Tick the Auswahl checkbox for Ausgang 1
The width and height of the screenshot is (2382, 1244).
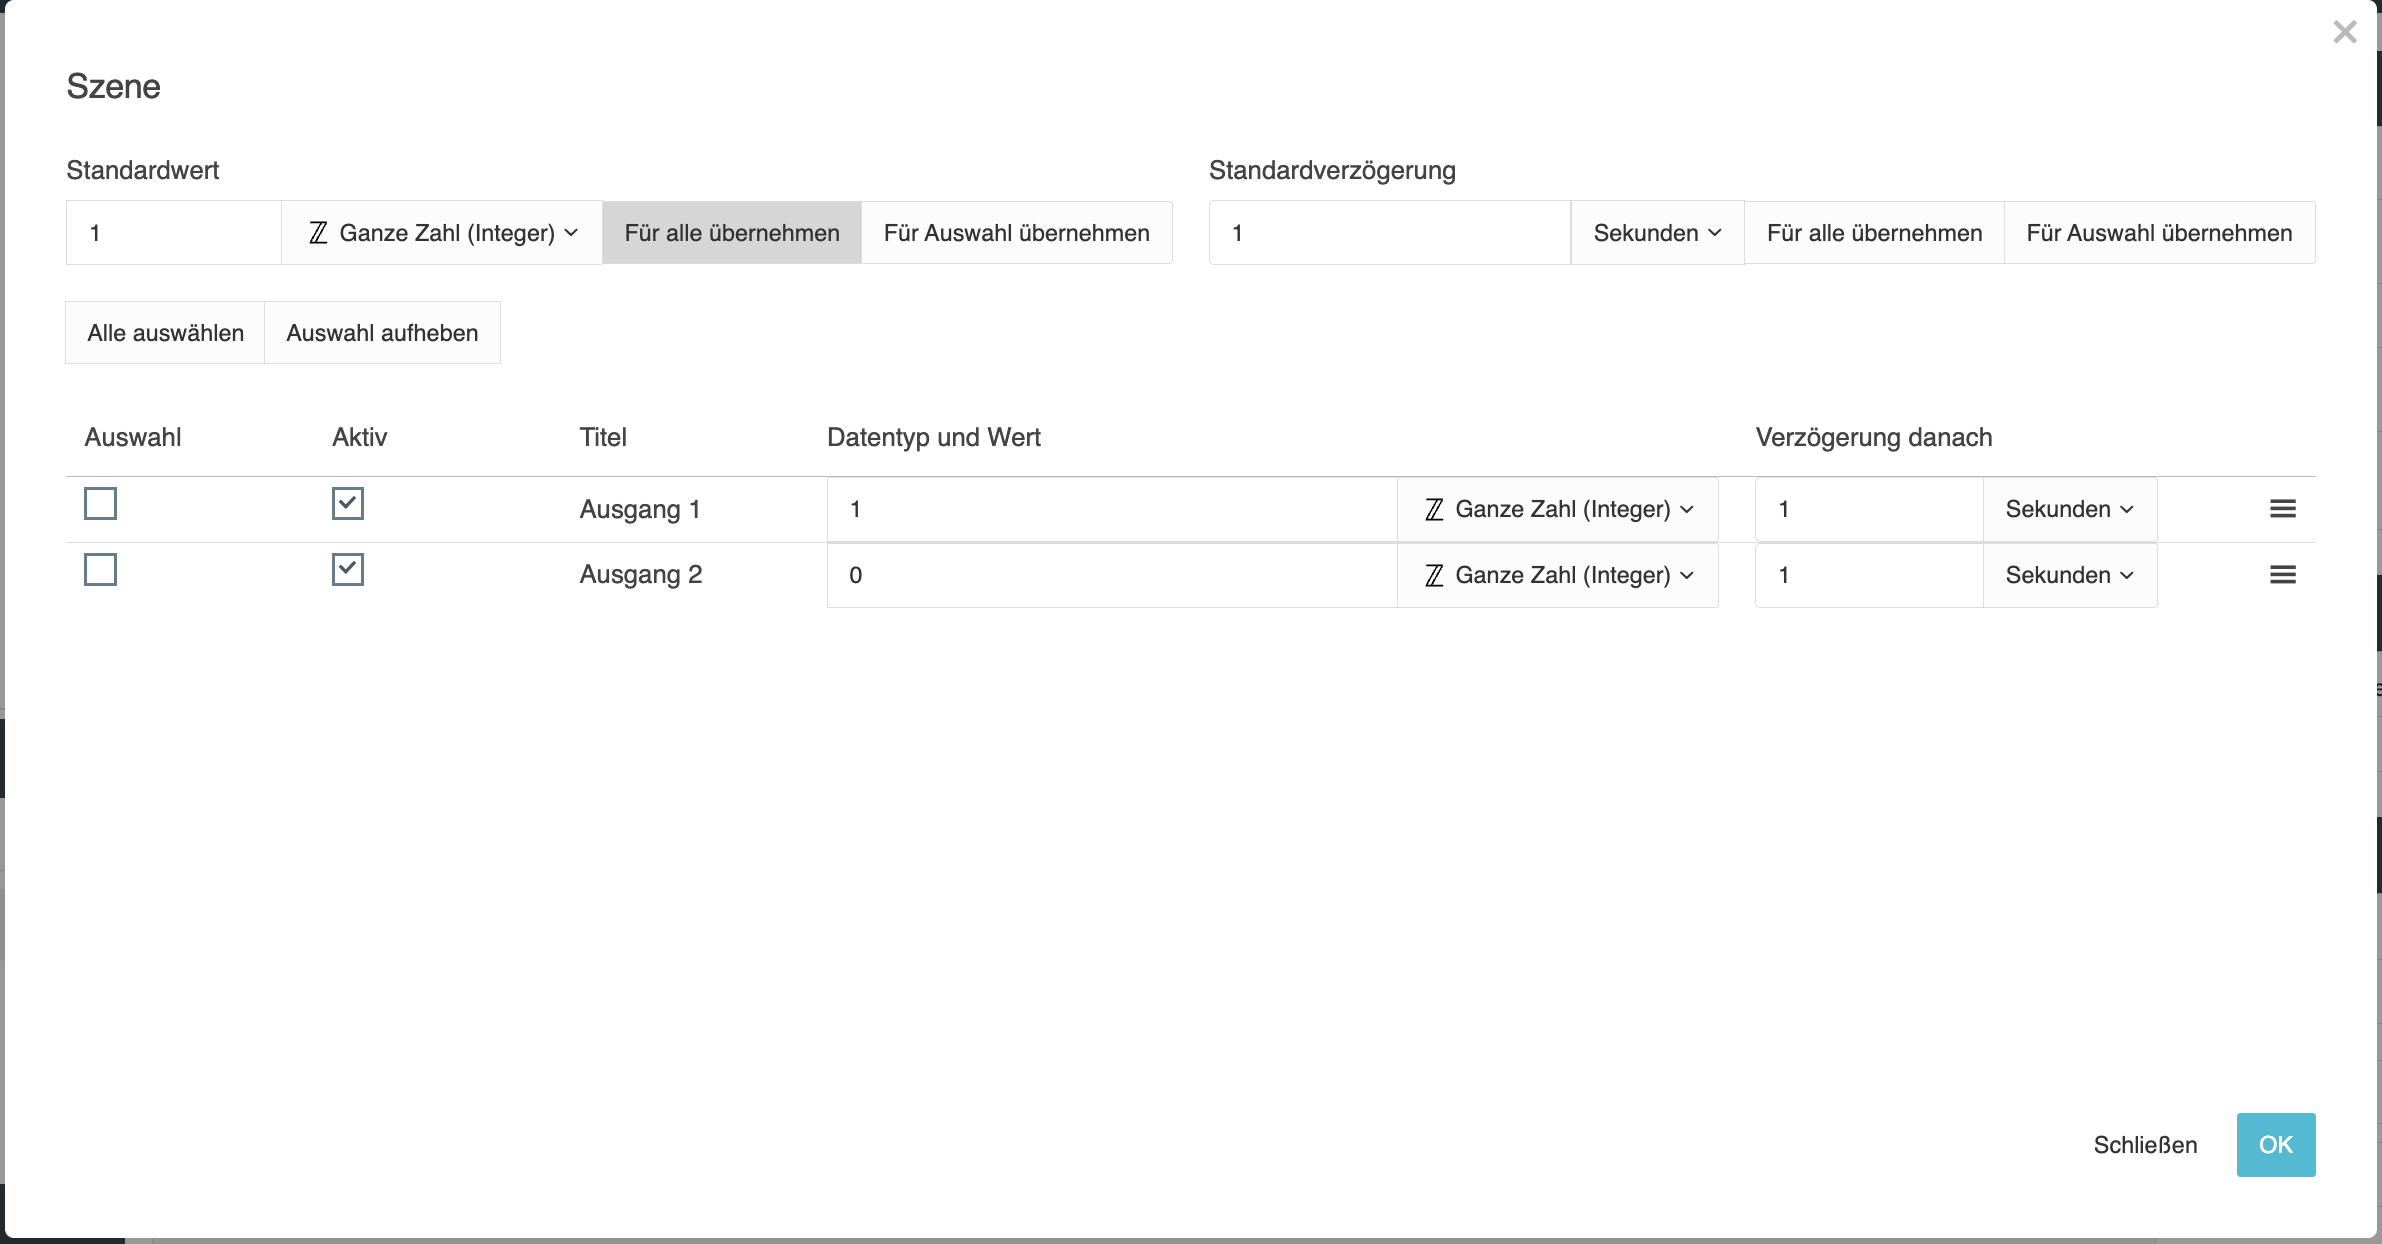coord(100,503)
